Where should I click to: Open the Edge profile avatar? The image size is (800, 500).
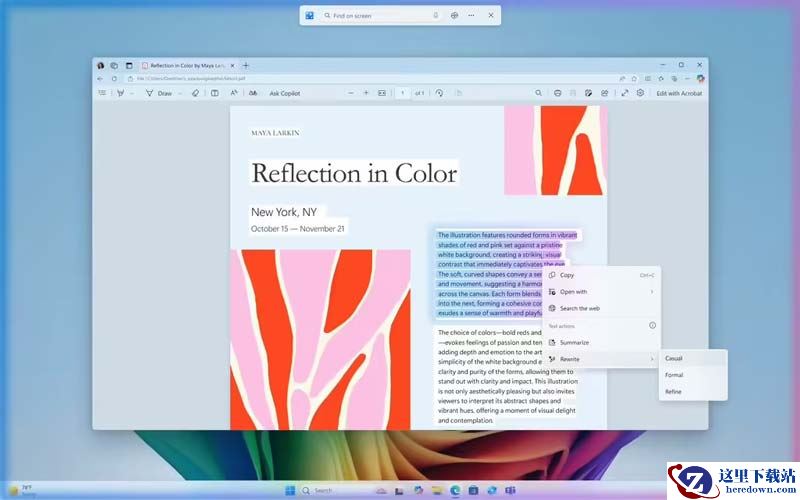(x=101, y=65)
